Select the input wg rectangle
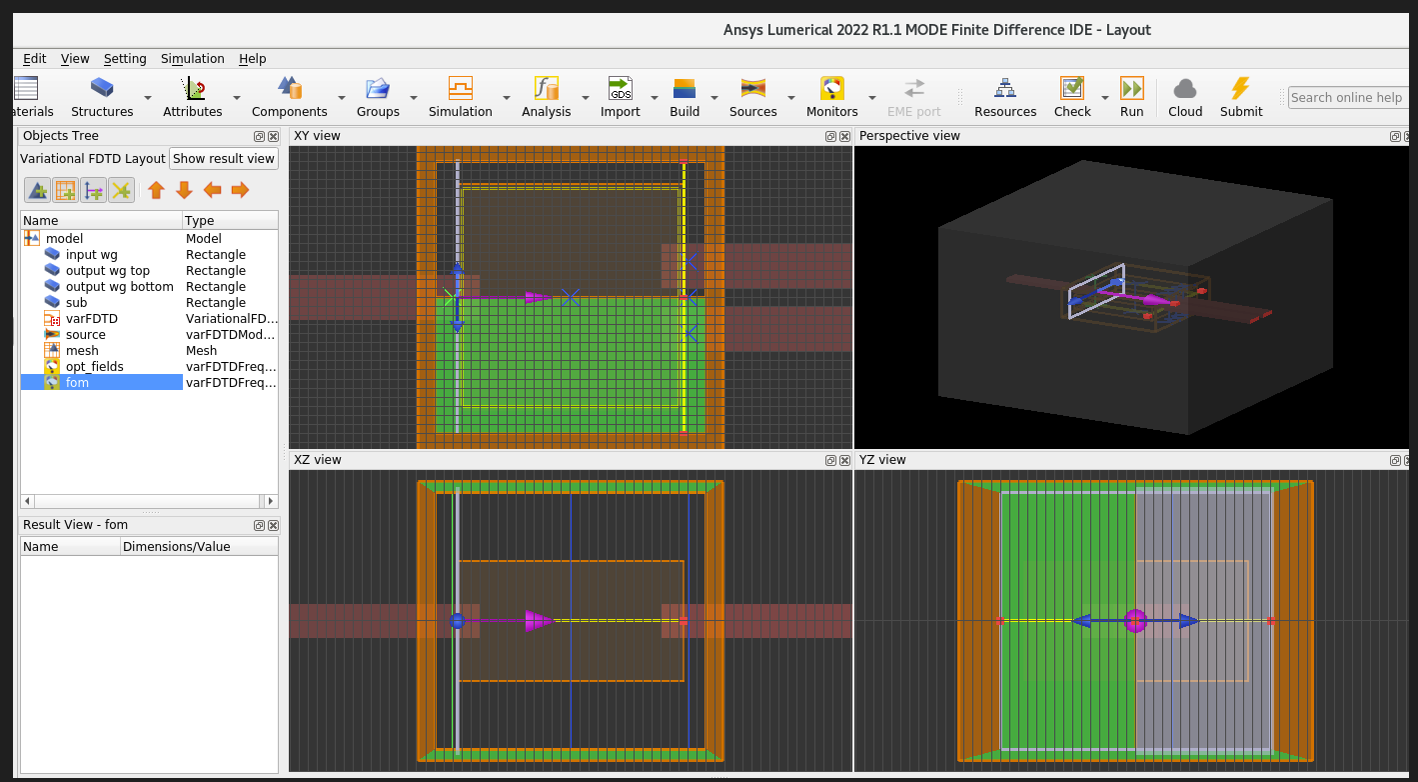This screenshot has width=1418, height=782. coord(91,254)
